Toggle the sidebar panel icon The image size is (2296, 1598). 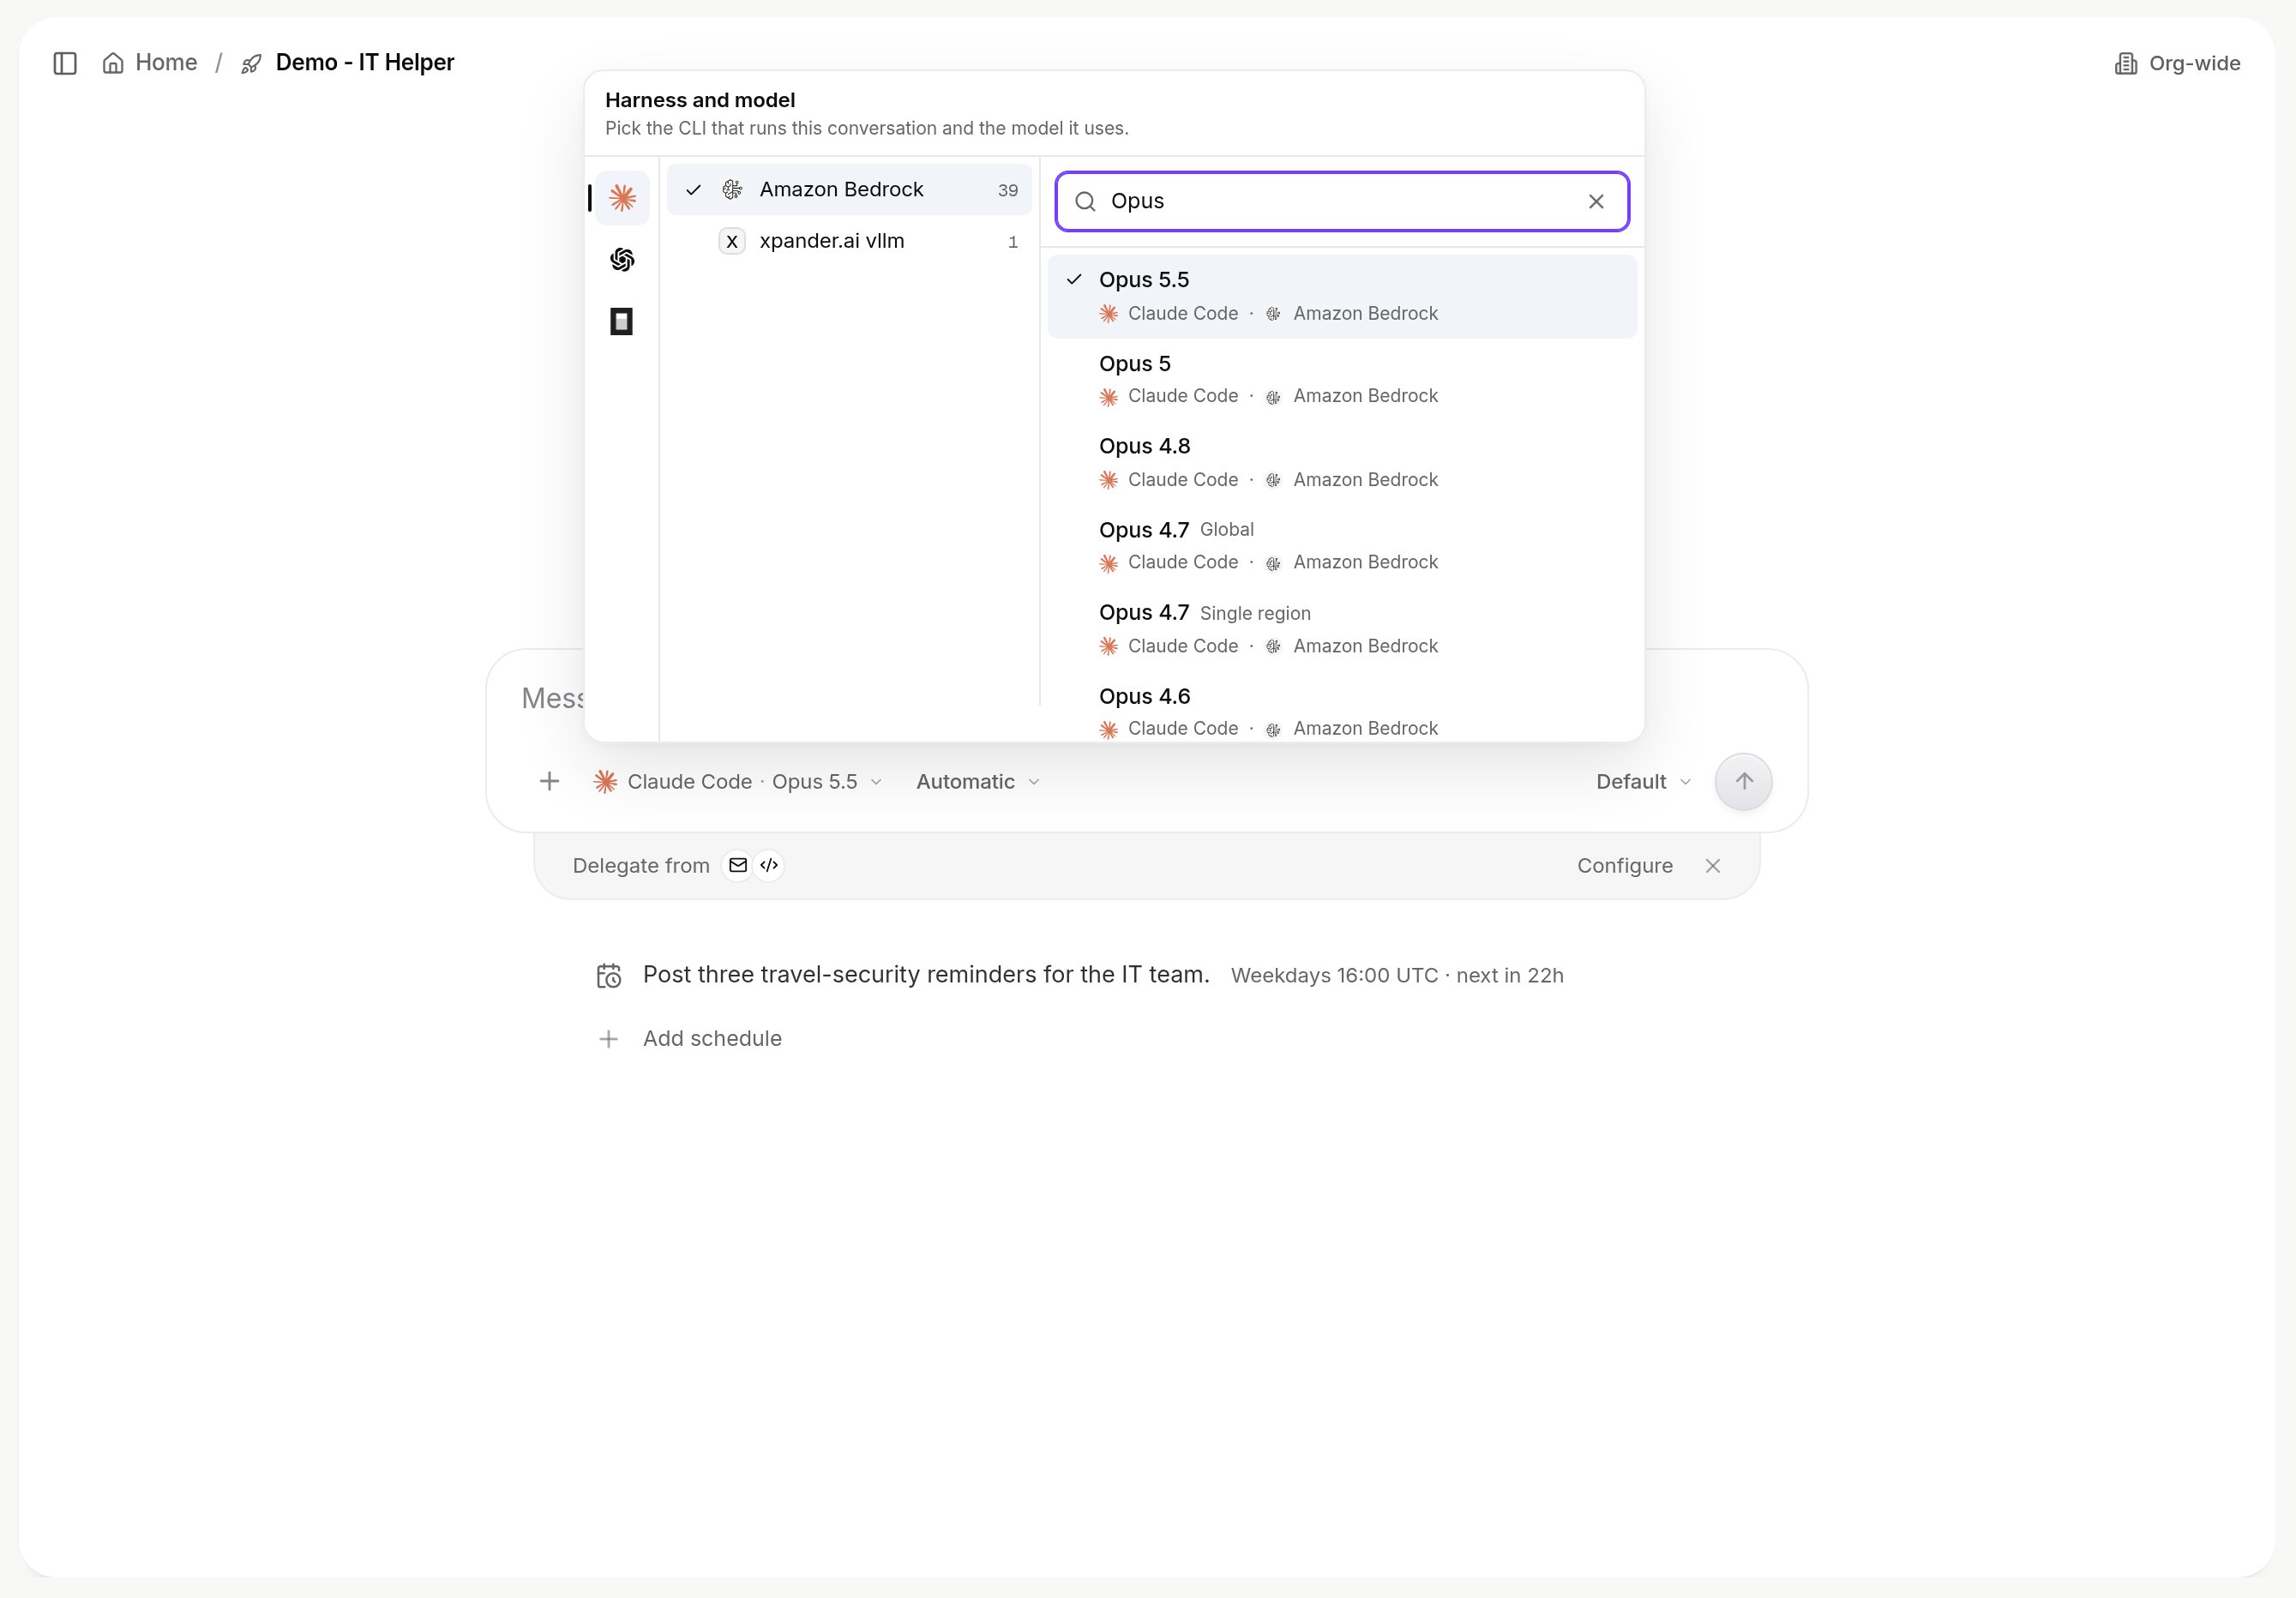pos(65,63)
